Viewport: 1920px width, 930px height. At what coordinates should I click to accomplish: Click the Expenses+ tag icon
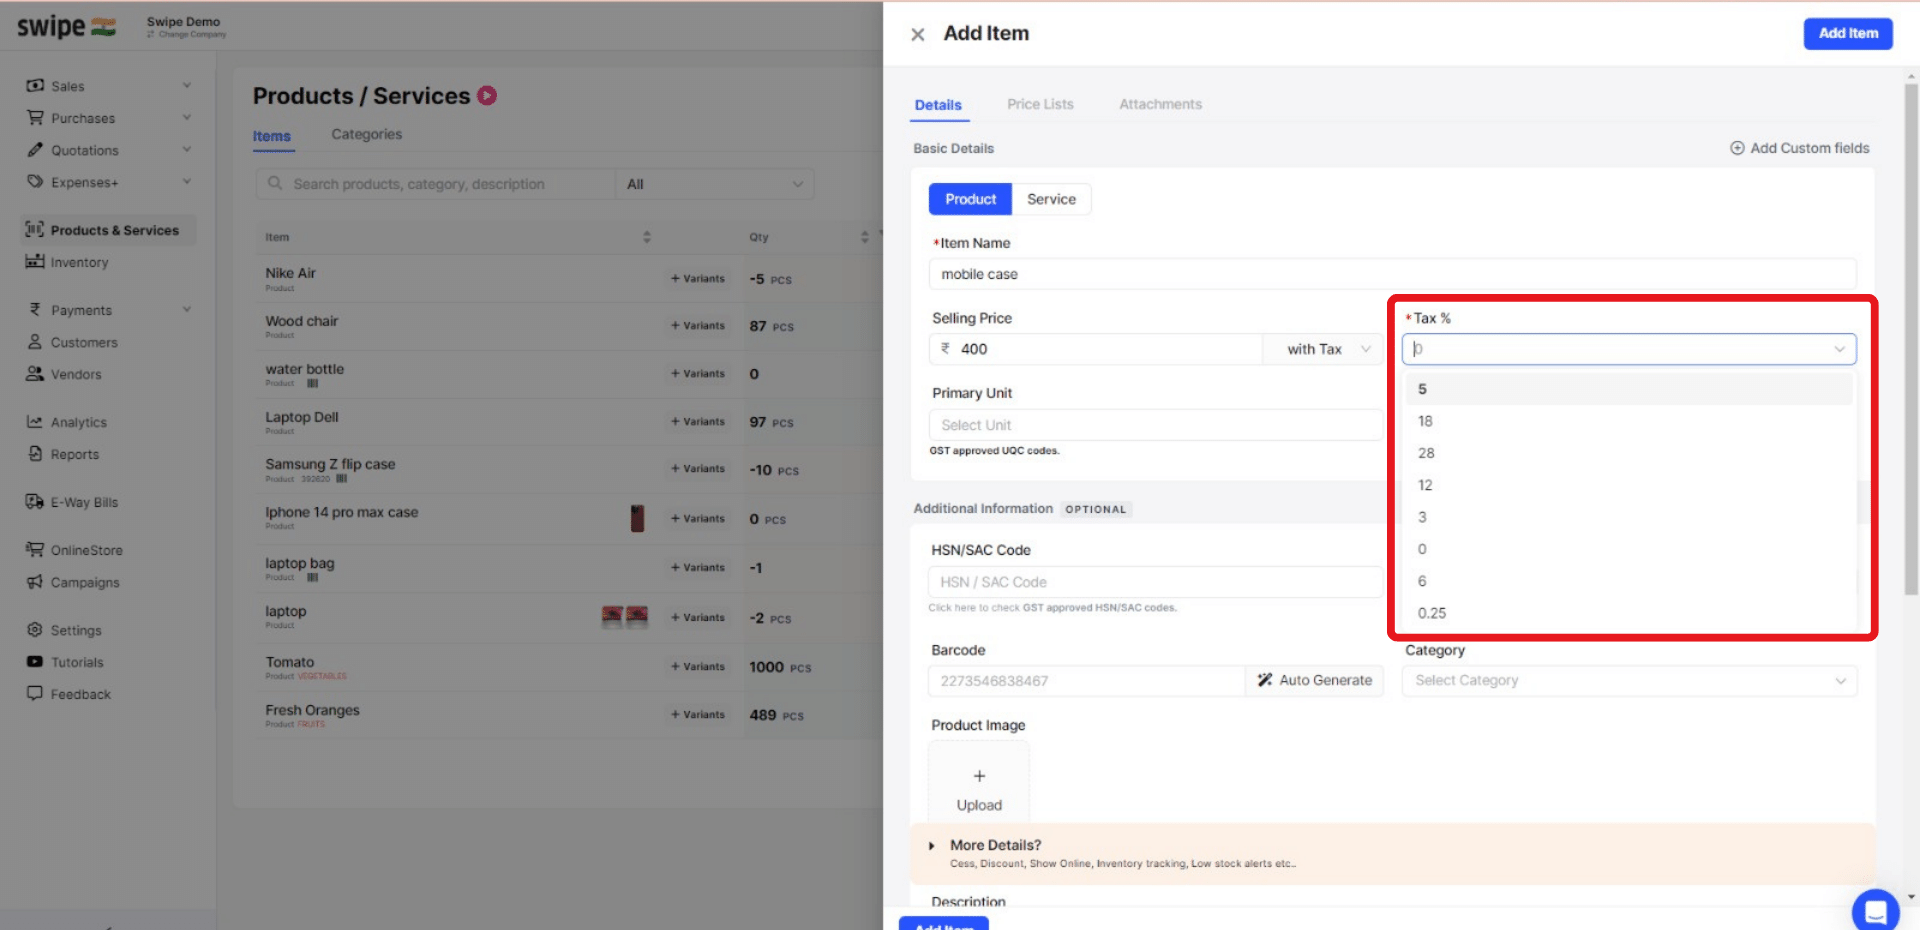35,182
